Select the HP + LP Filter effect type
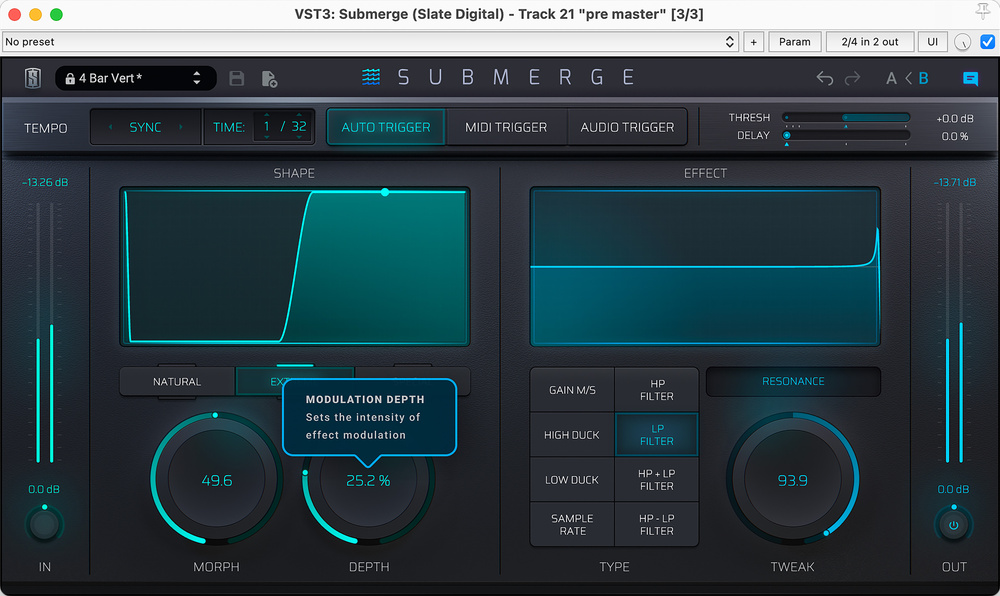The image size is (1000, 596). [x=657, y=480]
